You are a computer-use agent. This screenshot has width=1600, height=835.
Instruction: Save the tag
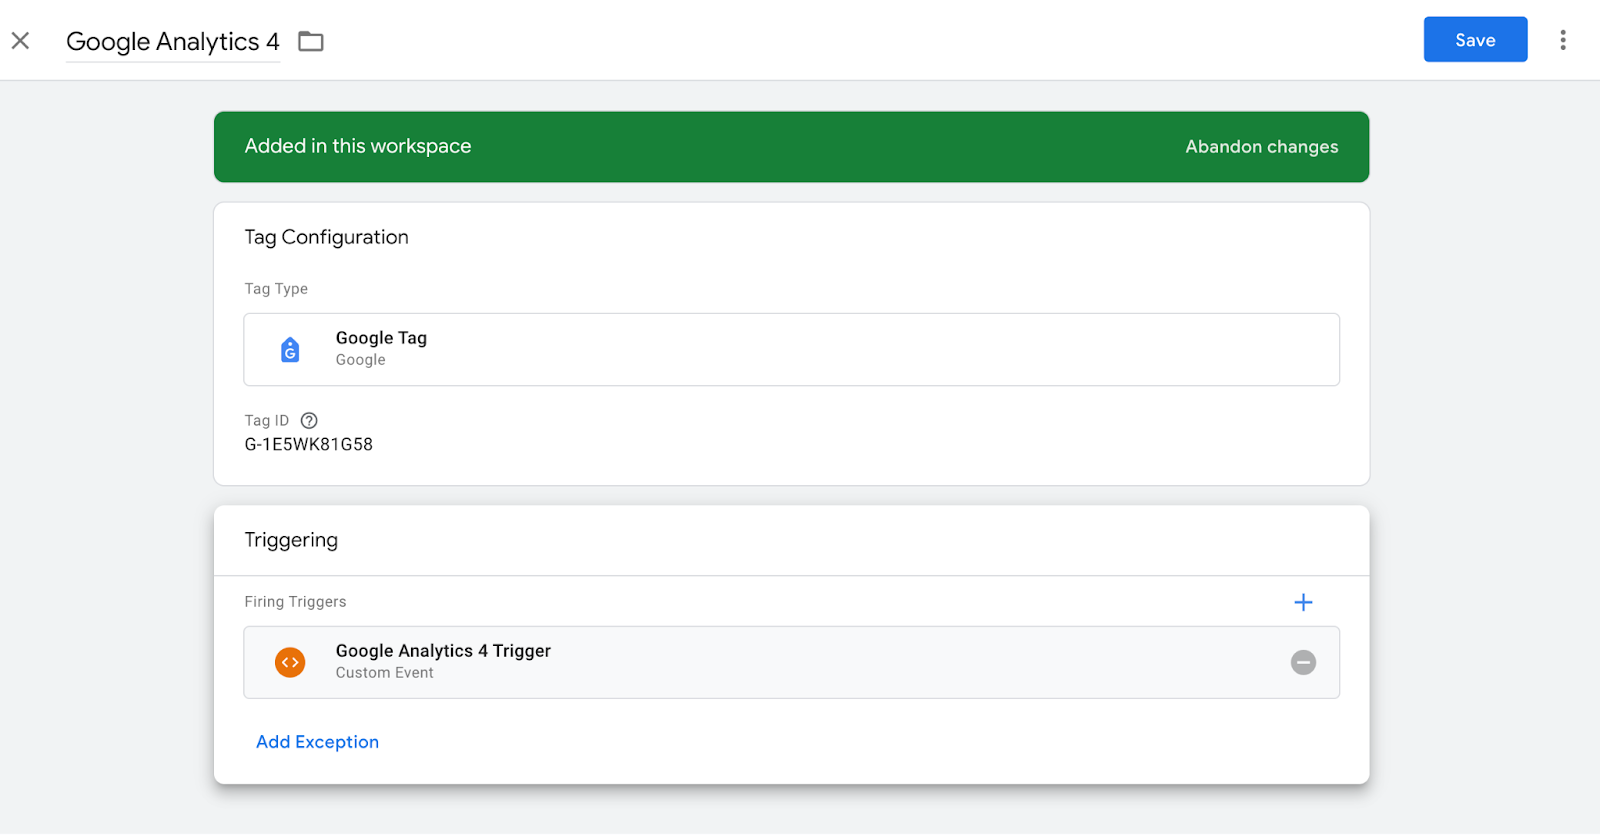[1475, 40]
